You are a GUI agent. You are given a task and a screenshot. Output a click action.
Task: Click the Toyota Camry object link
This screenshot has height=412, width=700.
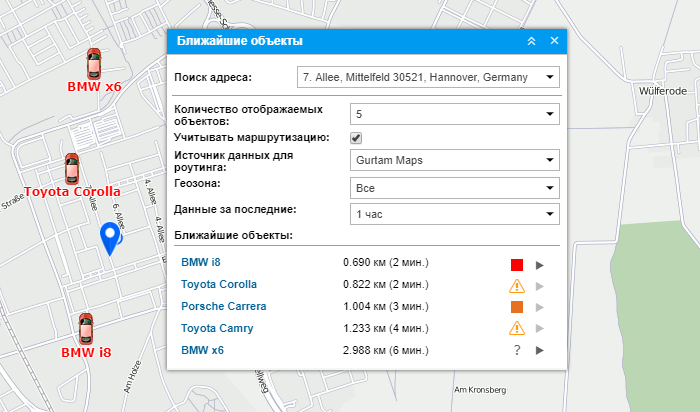tap(216, 328)
